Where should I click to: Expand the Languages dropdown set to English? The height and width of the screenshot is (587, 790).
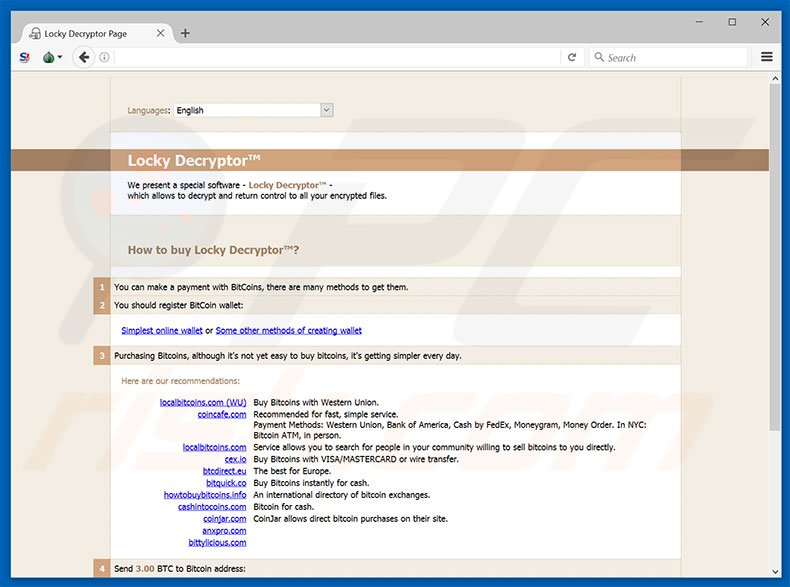tap(253, 110)
